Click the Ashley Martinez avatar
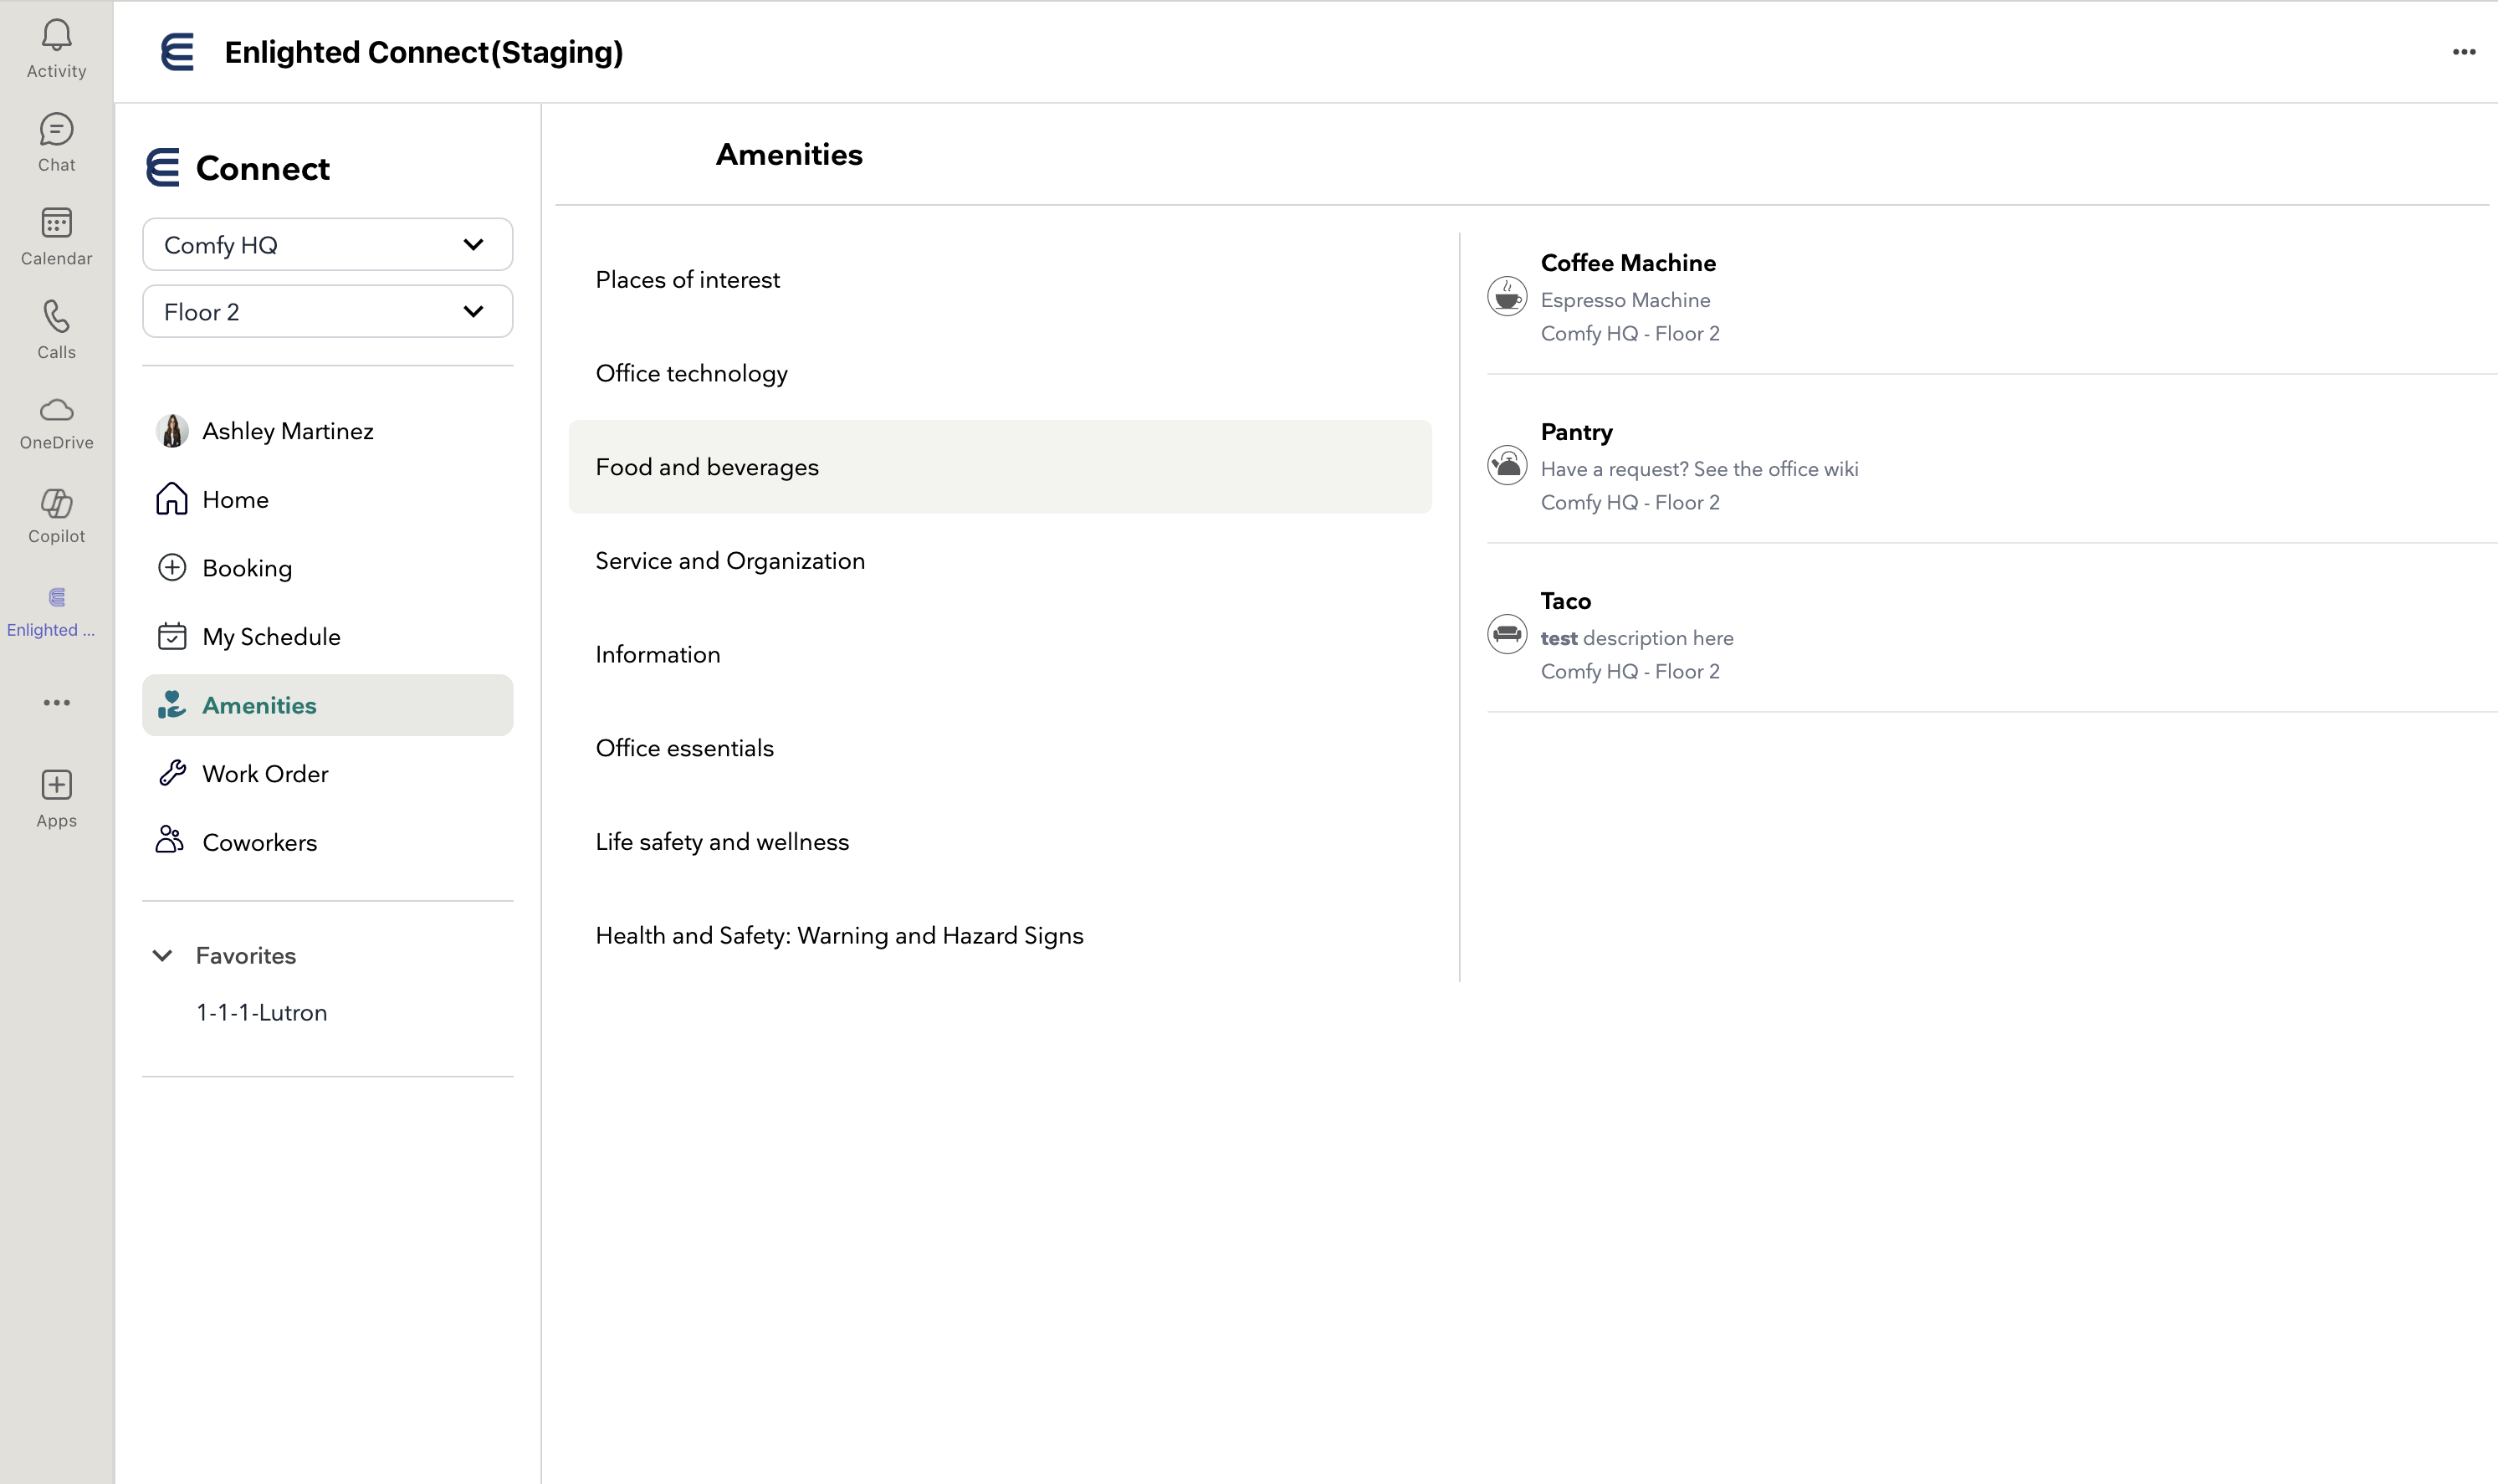This screenshot has width=2498, height=1484. 172,431
